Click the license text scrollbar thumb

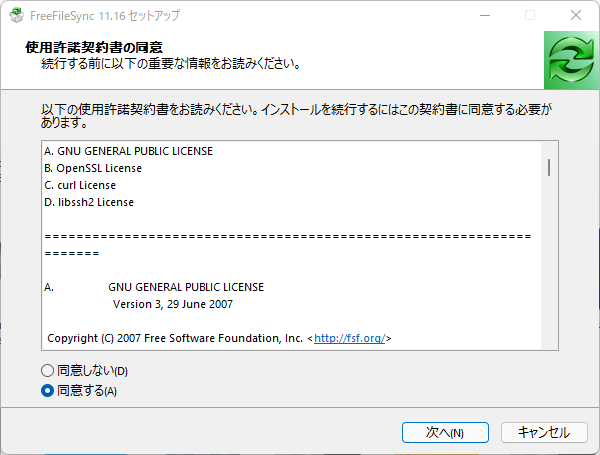click(x=549, y=168)
